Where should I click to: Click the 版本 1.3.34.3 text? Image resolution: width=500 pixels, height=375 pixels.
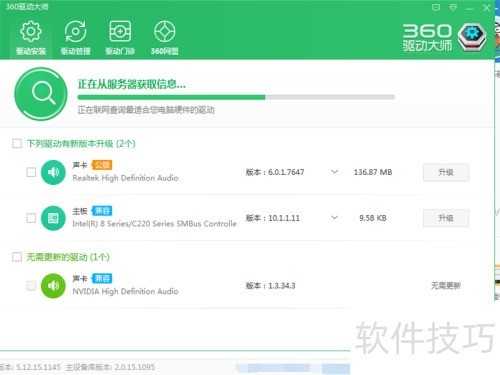click(271, 286)
